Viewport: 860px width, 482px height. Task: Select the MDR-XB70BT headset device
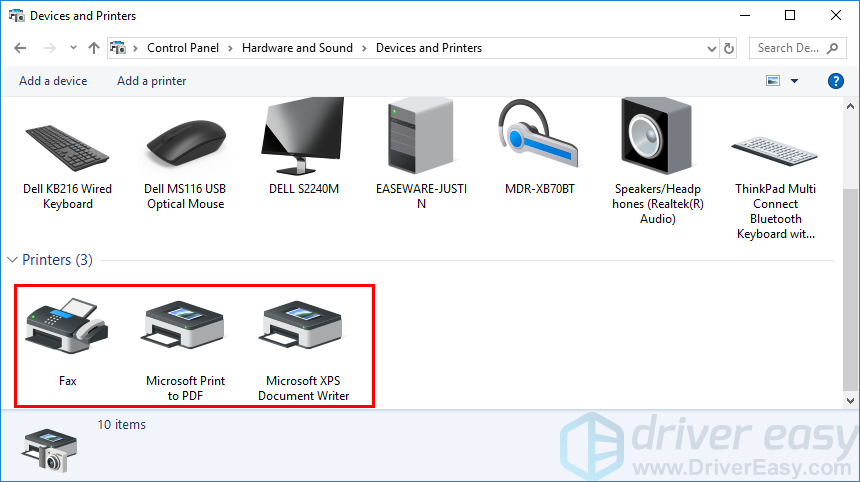click(539, 140)
